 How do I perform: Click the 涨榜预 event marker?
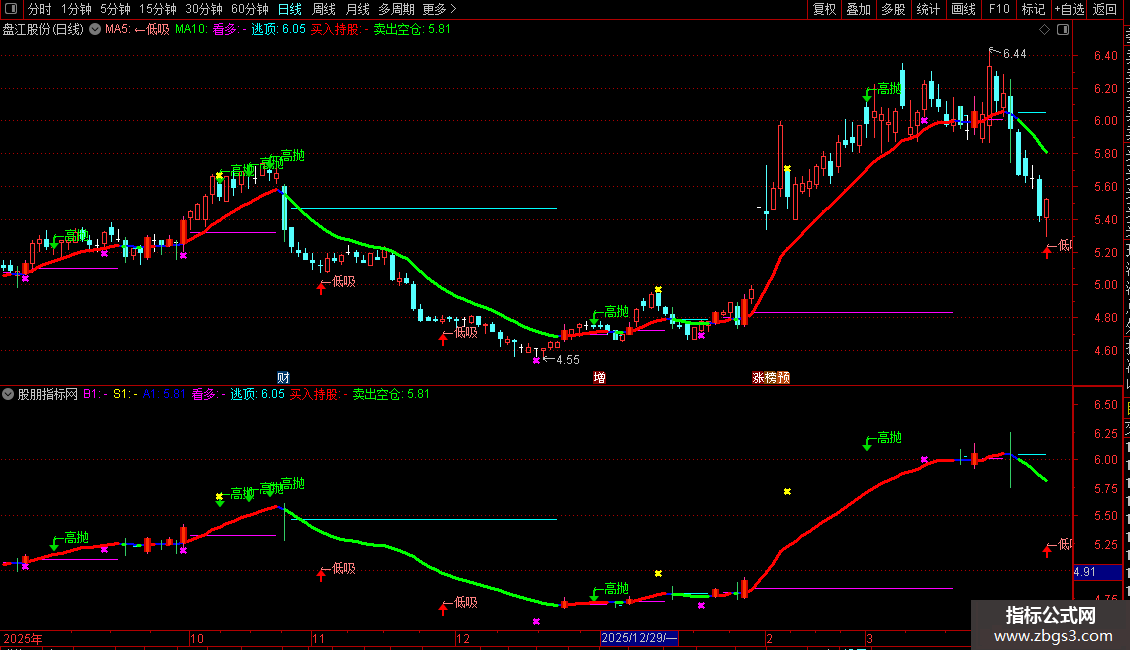point(771,378)
